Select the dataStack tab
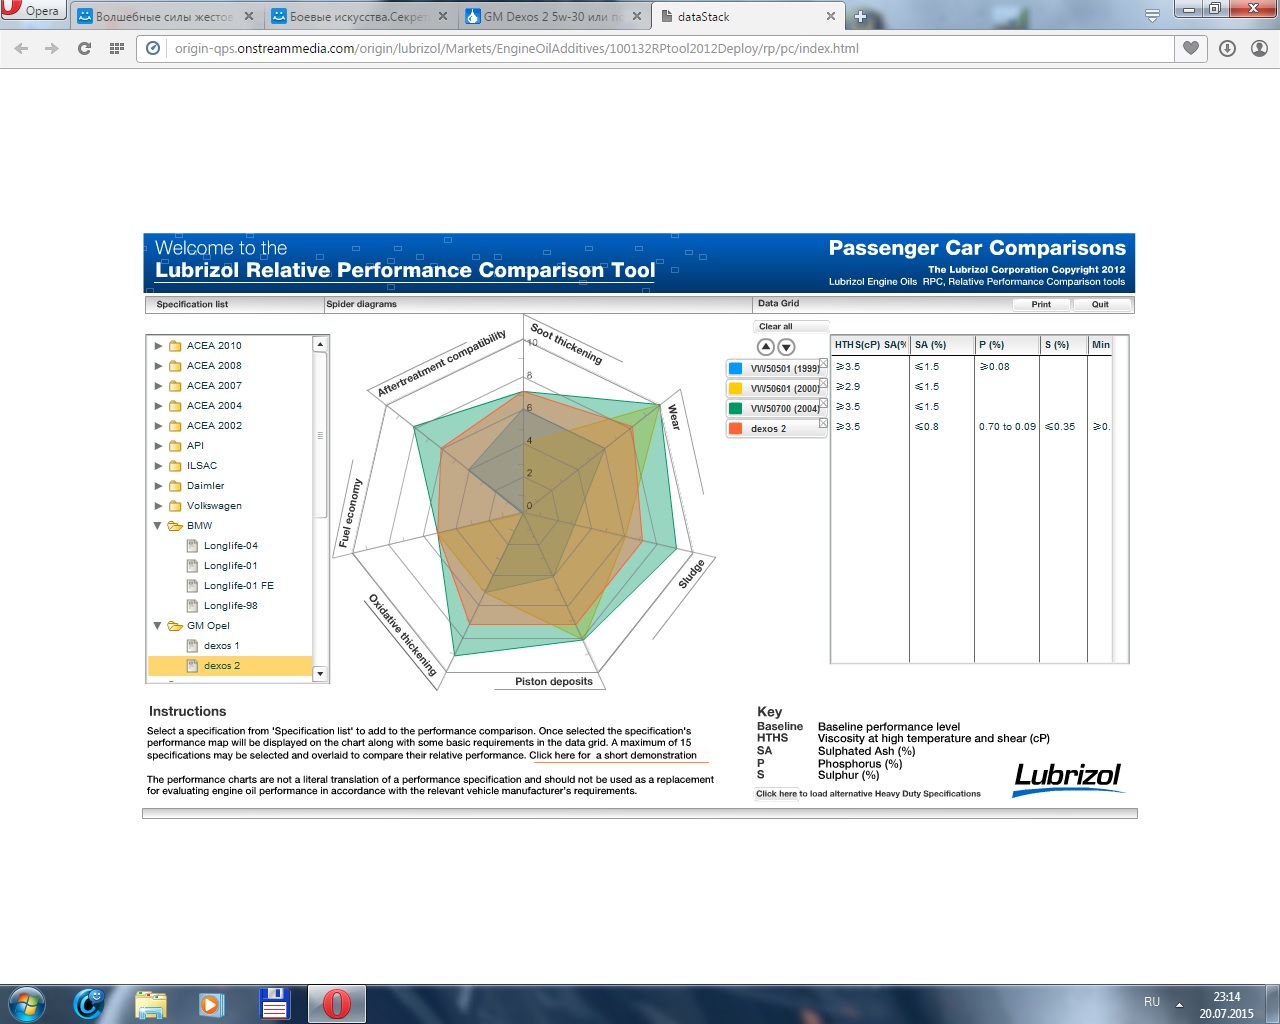This screenshot has height=1024, width=1280. tap(745, 16)
